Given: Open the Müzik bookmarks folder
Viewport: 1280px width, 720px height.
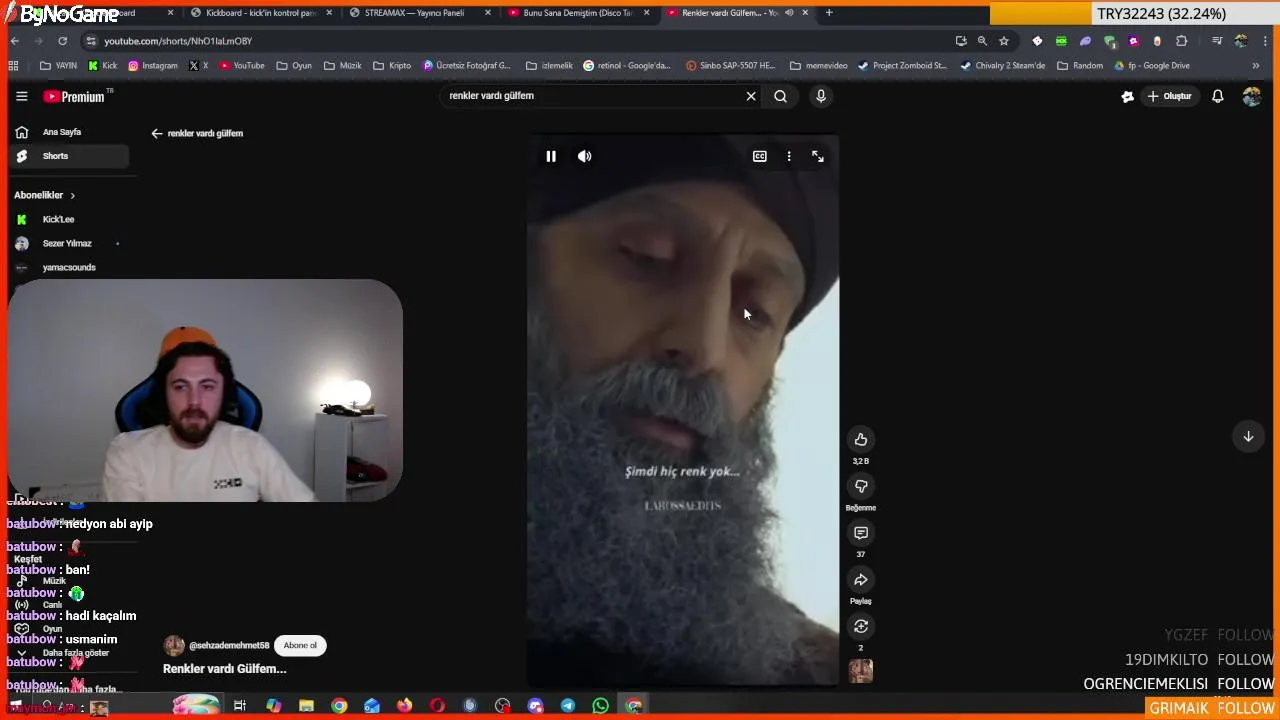Looking at the screenshot, I should point(343,66).
